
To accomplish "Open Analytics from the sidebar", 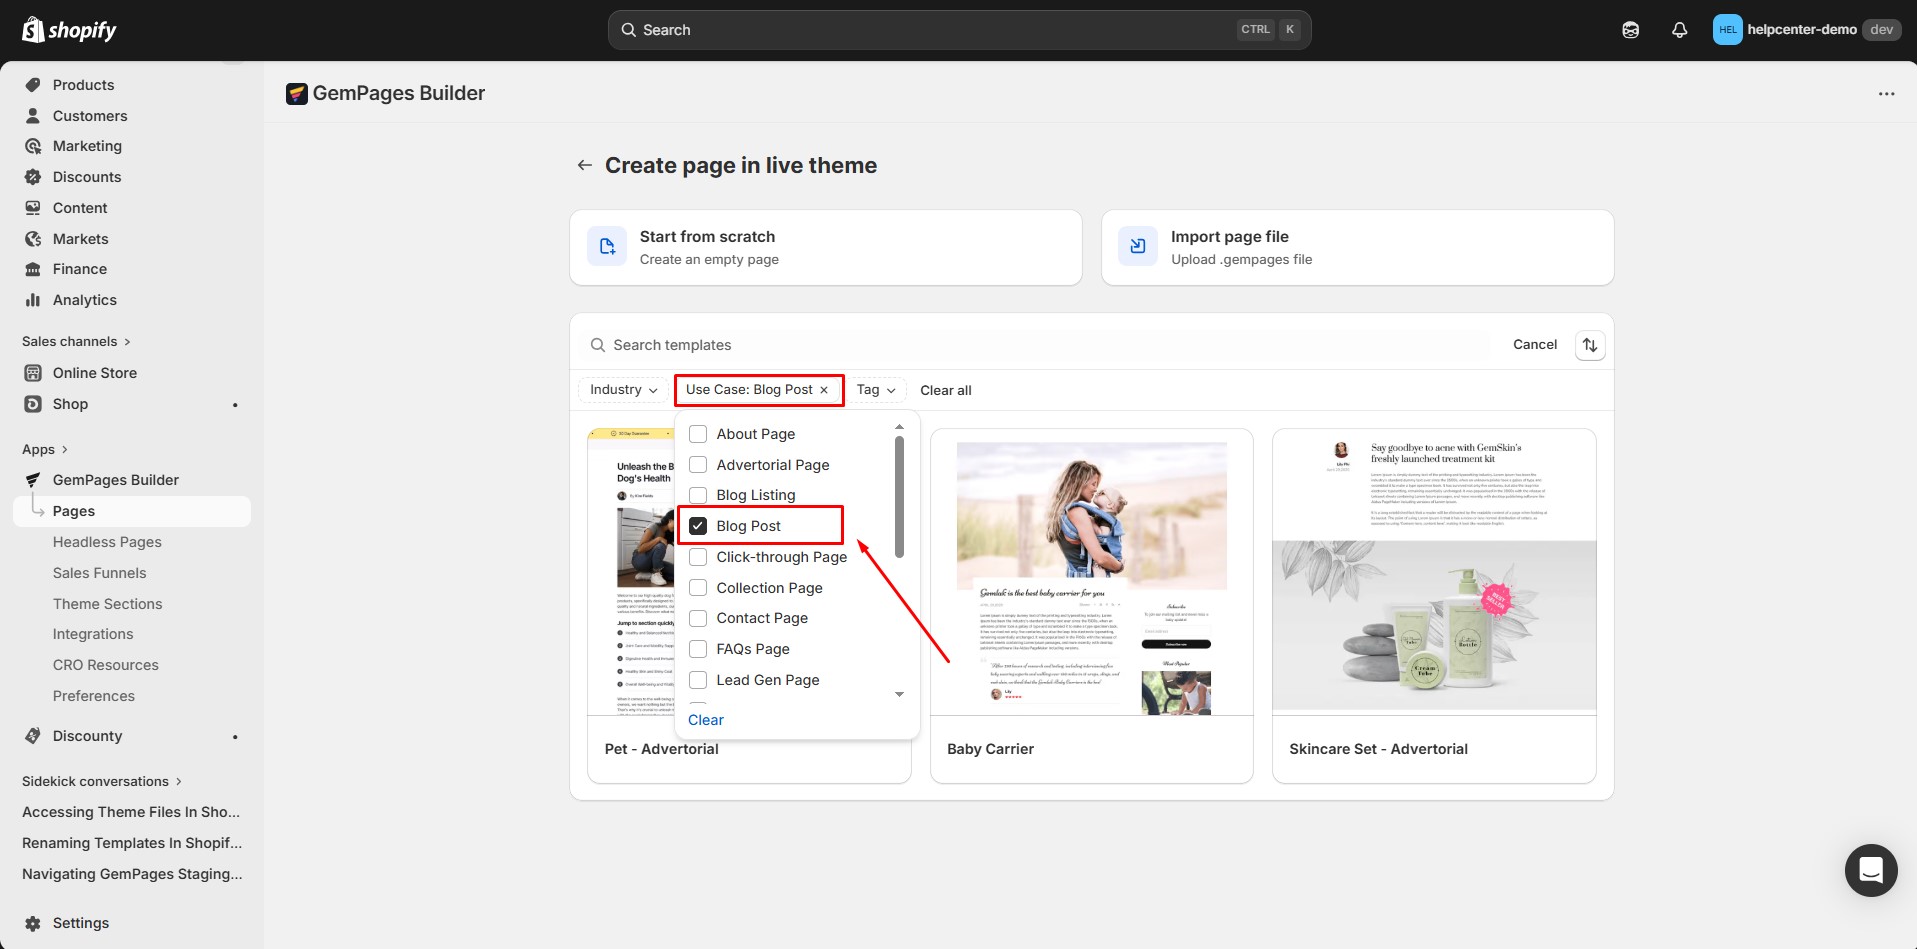I will pos(84,300).
